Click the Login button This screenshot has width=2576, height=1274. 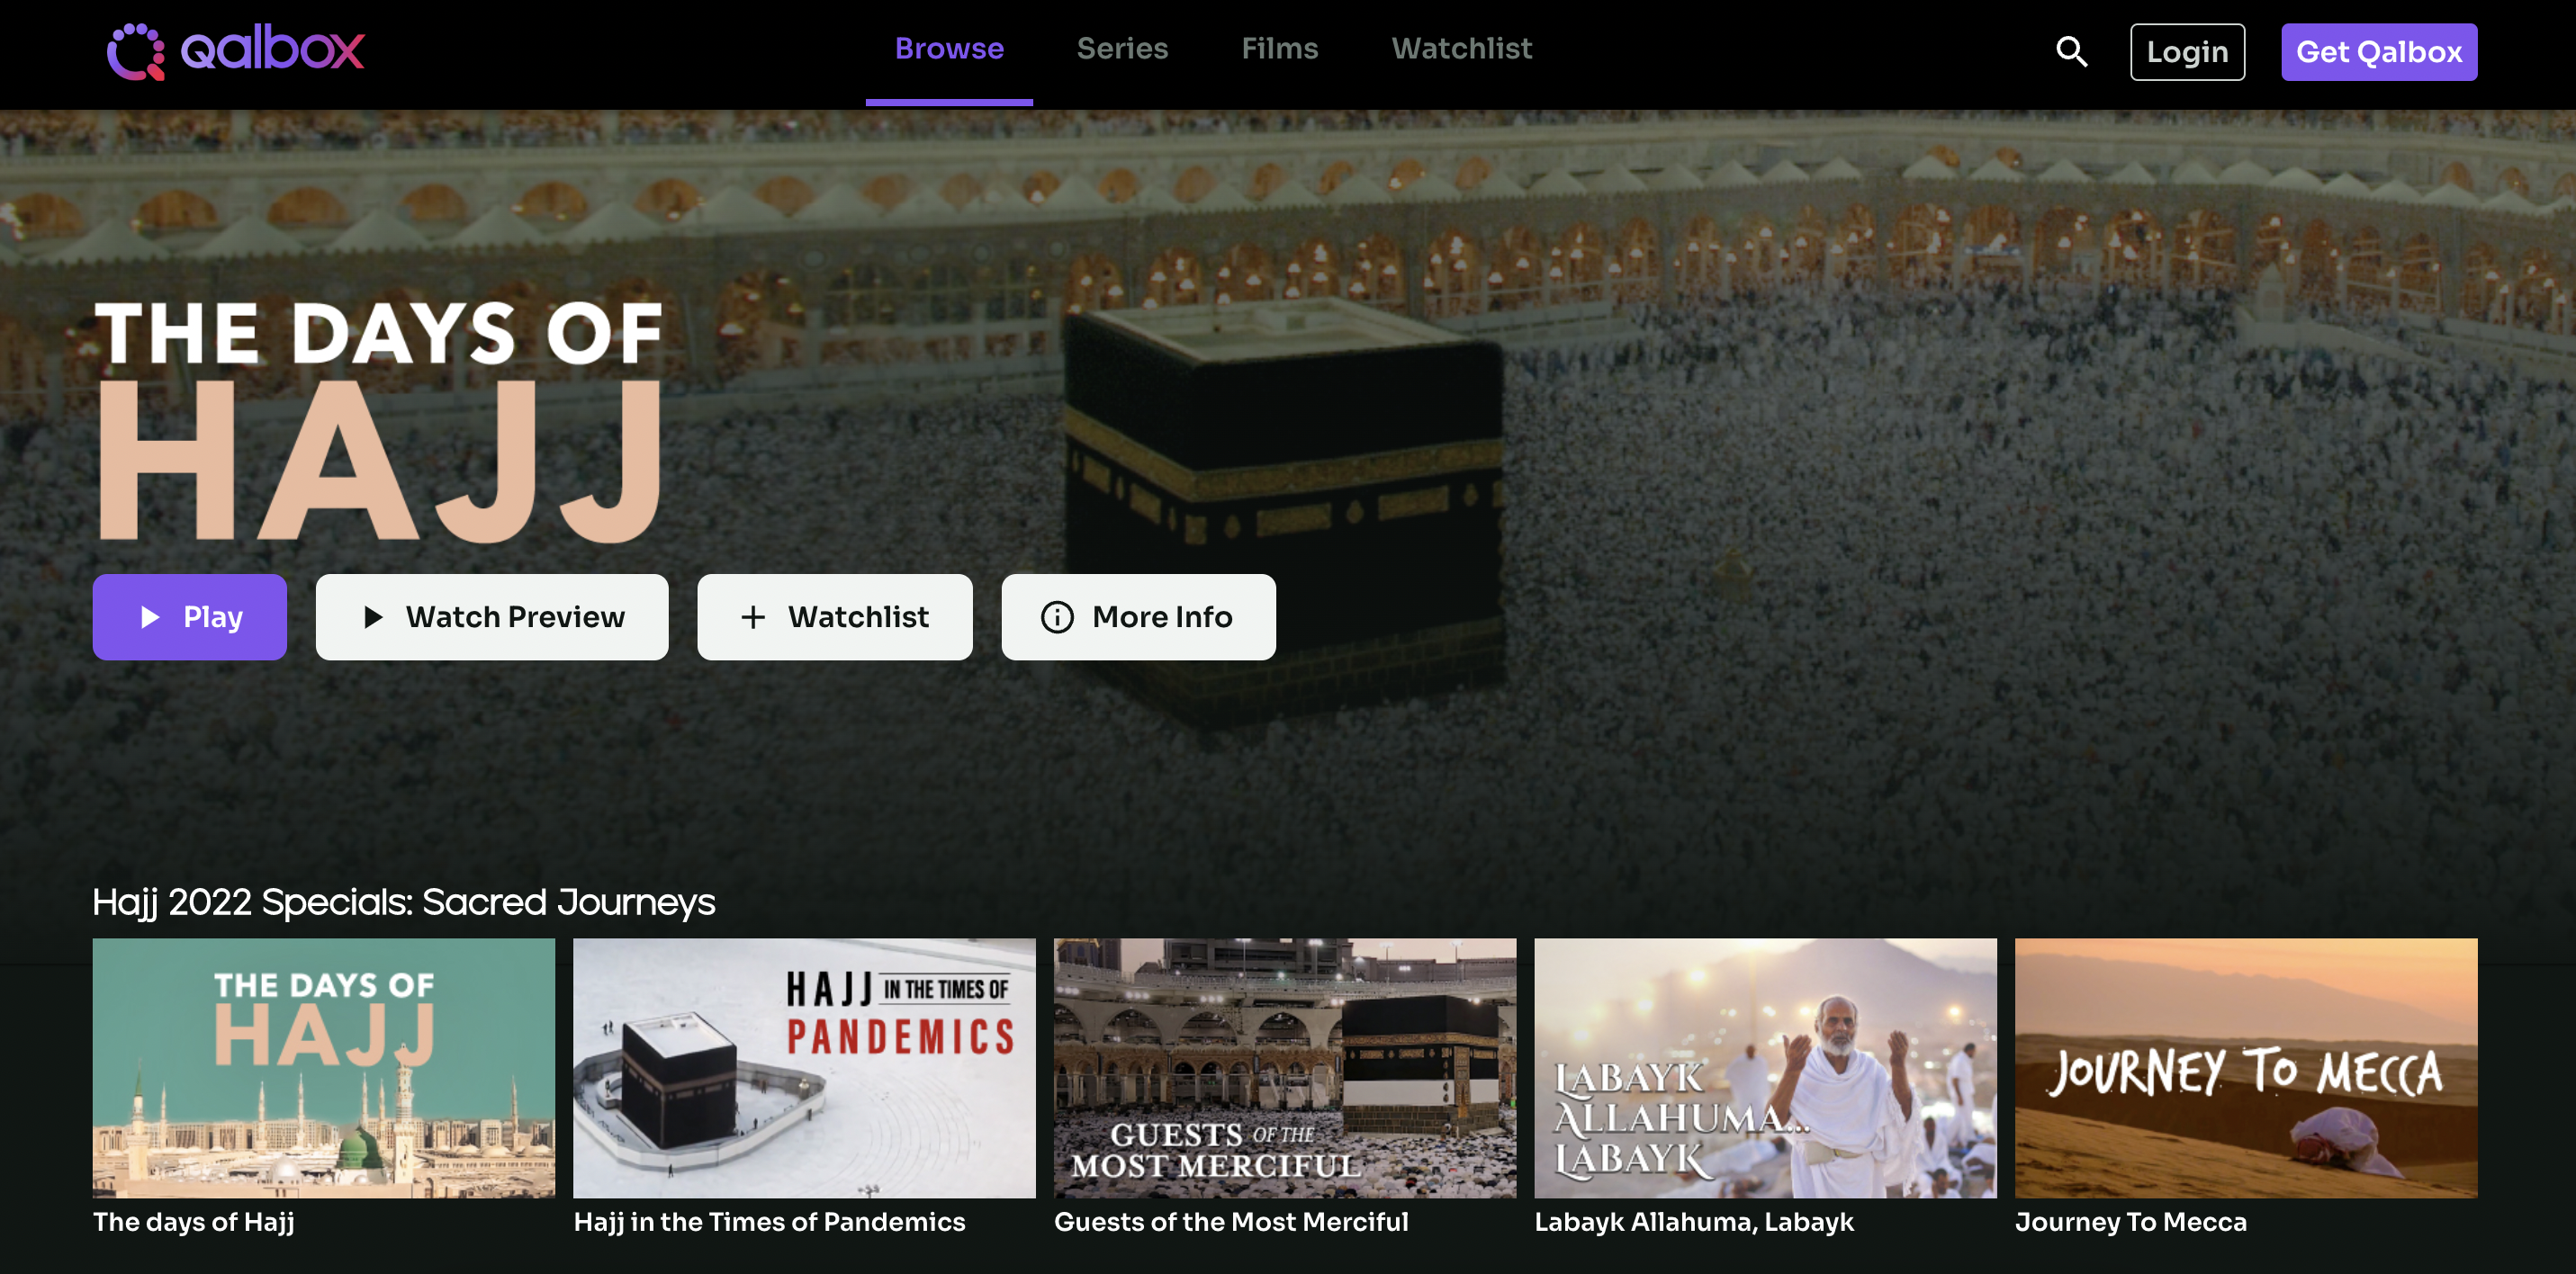click(2187, 52)
